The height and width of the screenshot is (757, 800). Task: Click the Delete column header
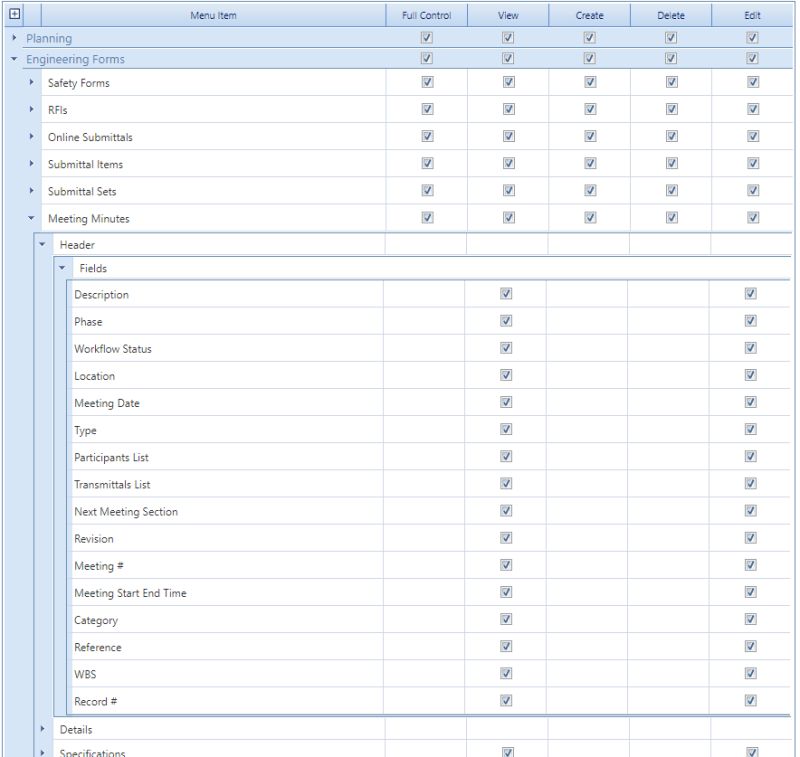(671, 15)
